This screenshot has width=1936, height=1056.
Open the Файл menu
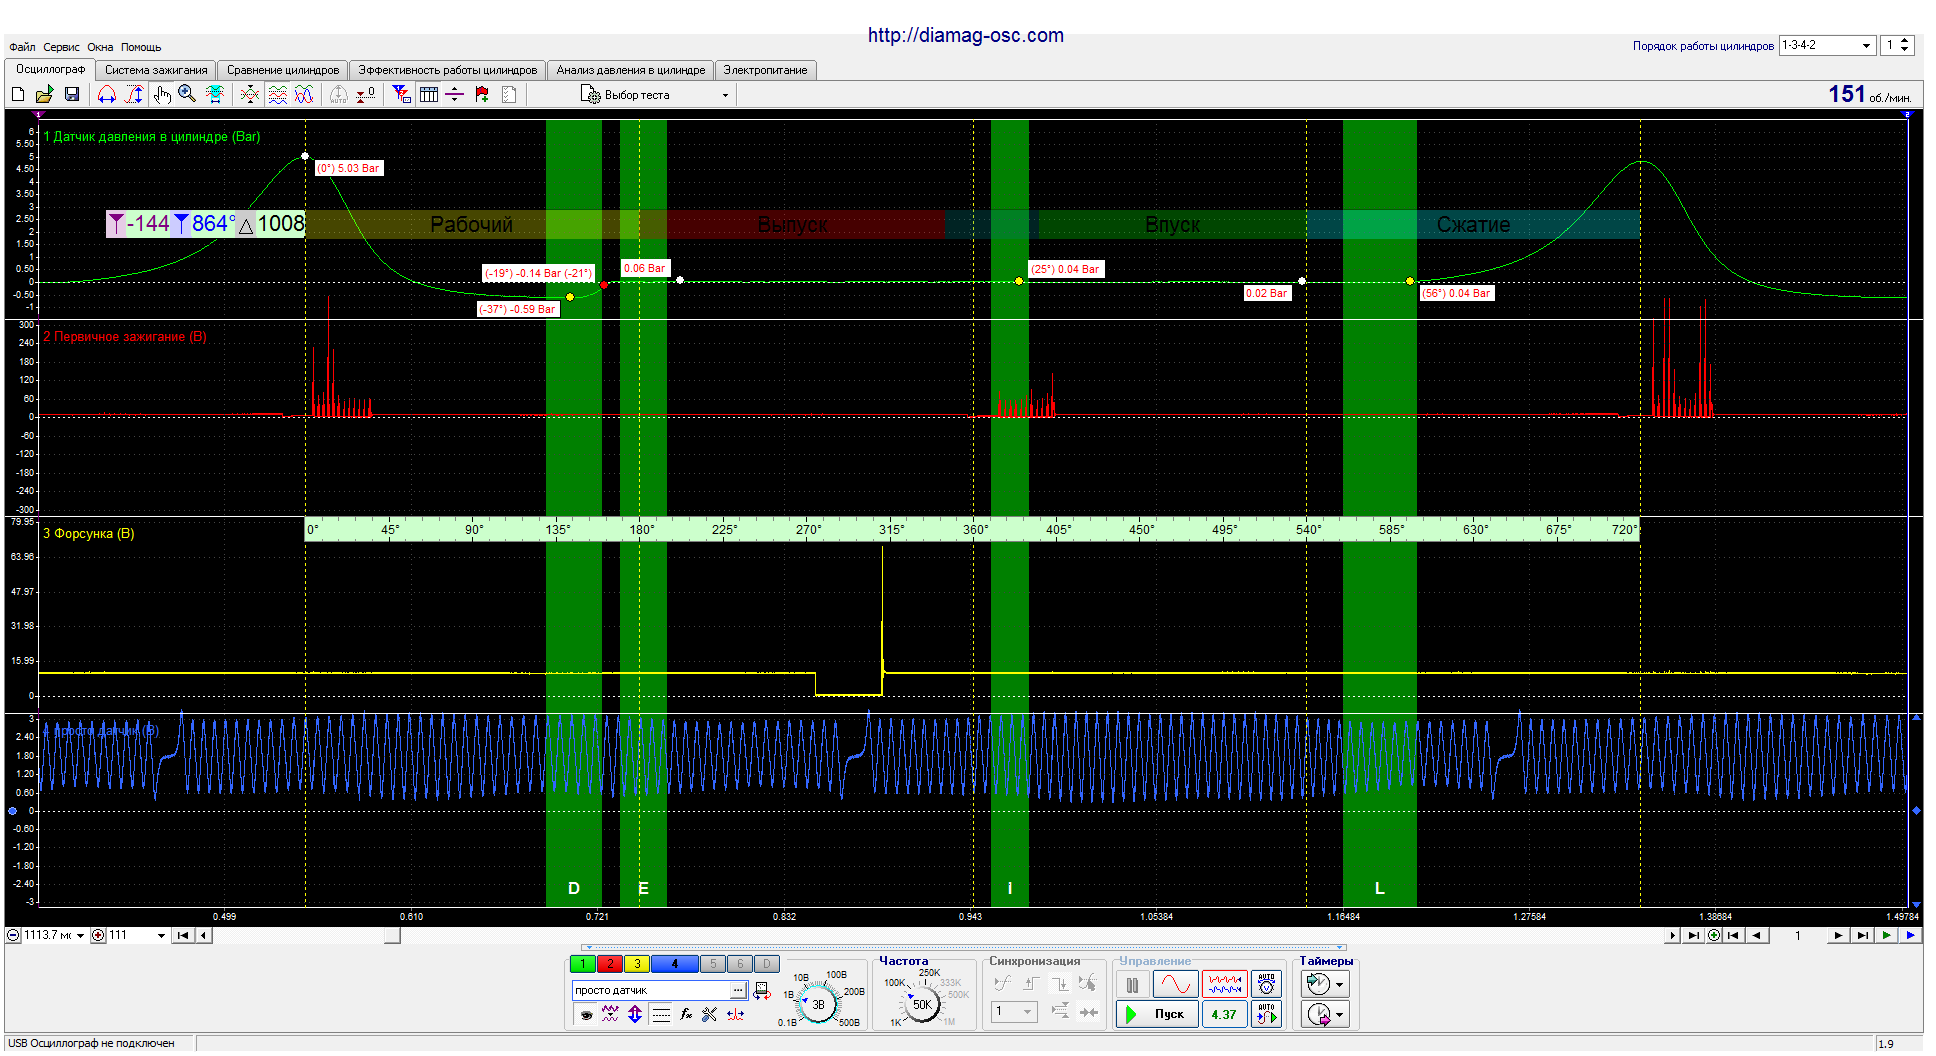pyautogui.click(x=22, y=47)
